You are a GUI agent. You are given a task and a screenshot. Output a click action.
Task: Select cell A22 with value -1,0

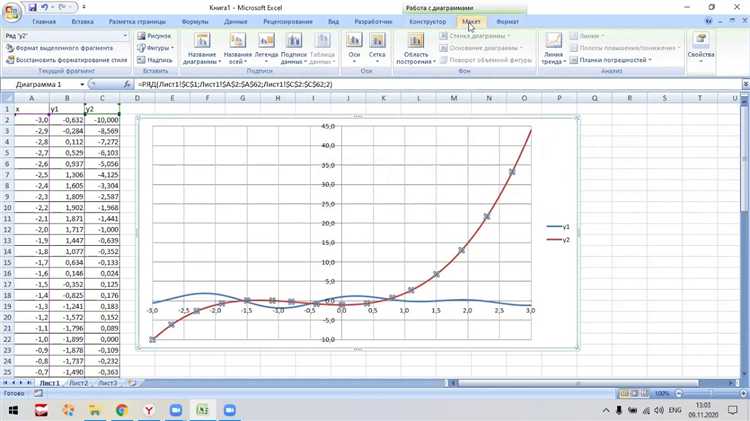click(x=32, y=339)
